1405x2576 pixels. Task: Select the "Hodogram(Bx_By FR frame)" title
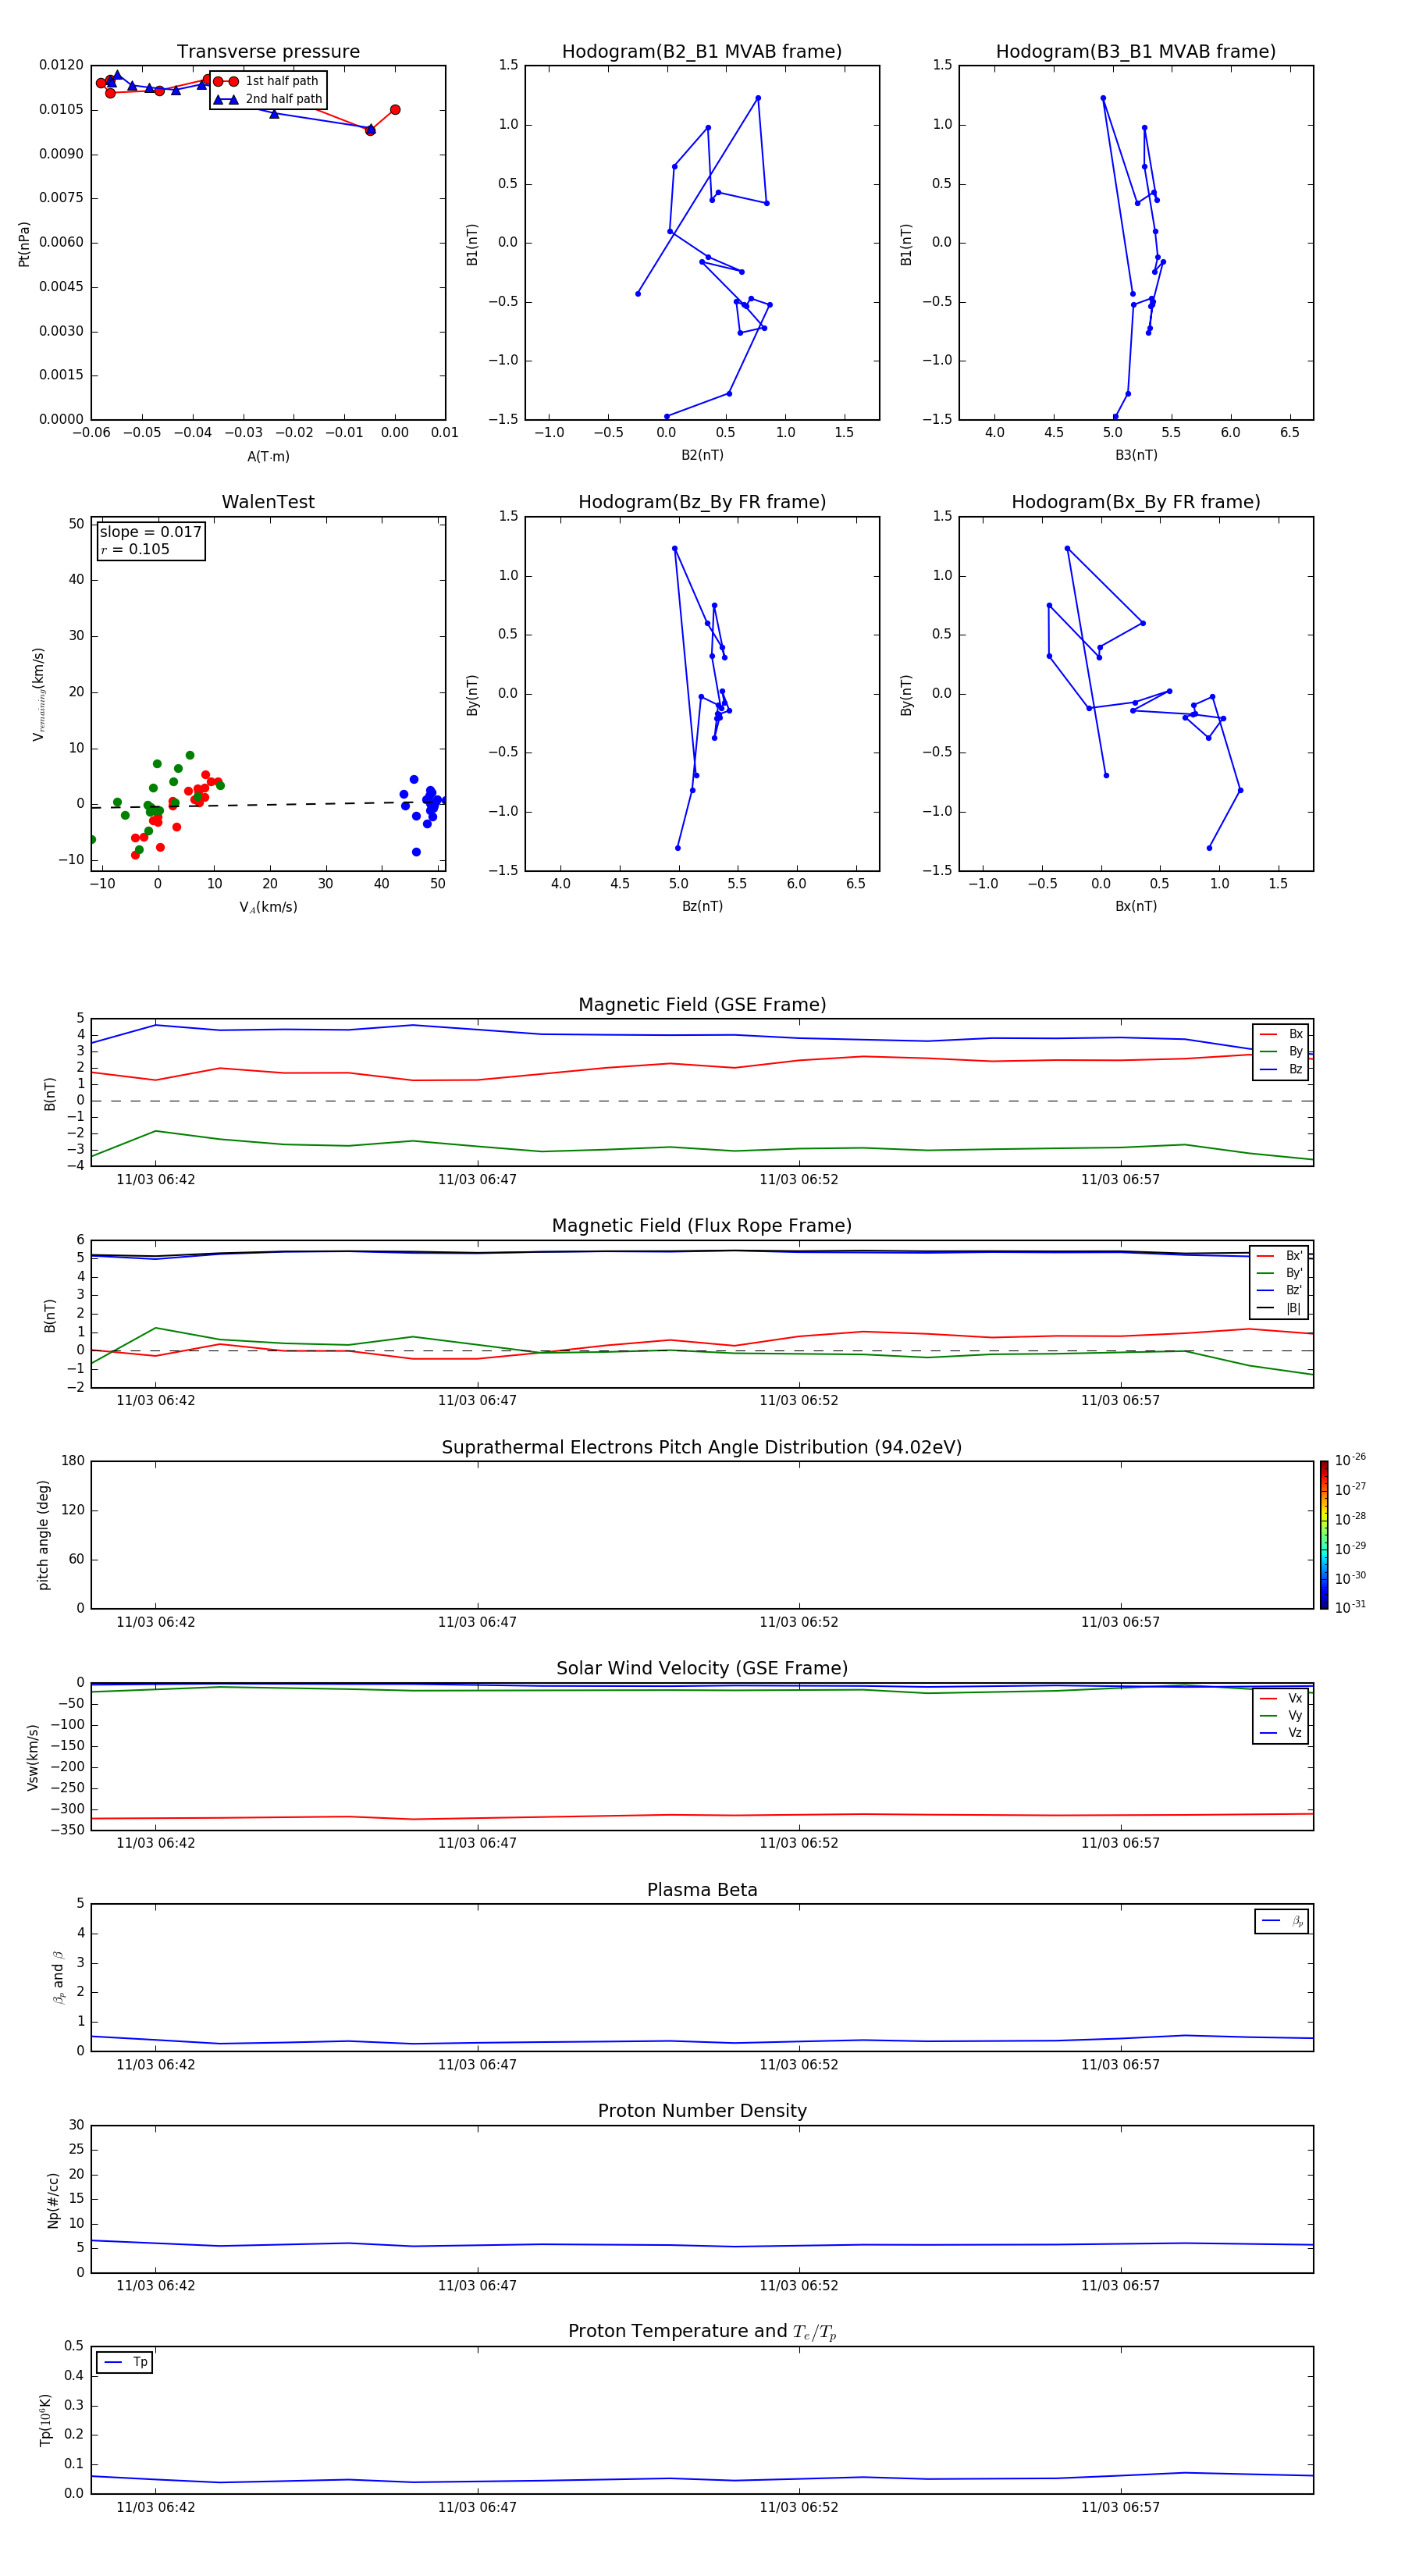[x=1136, y=502]
